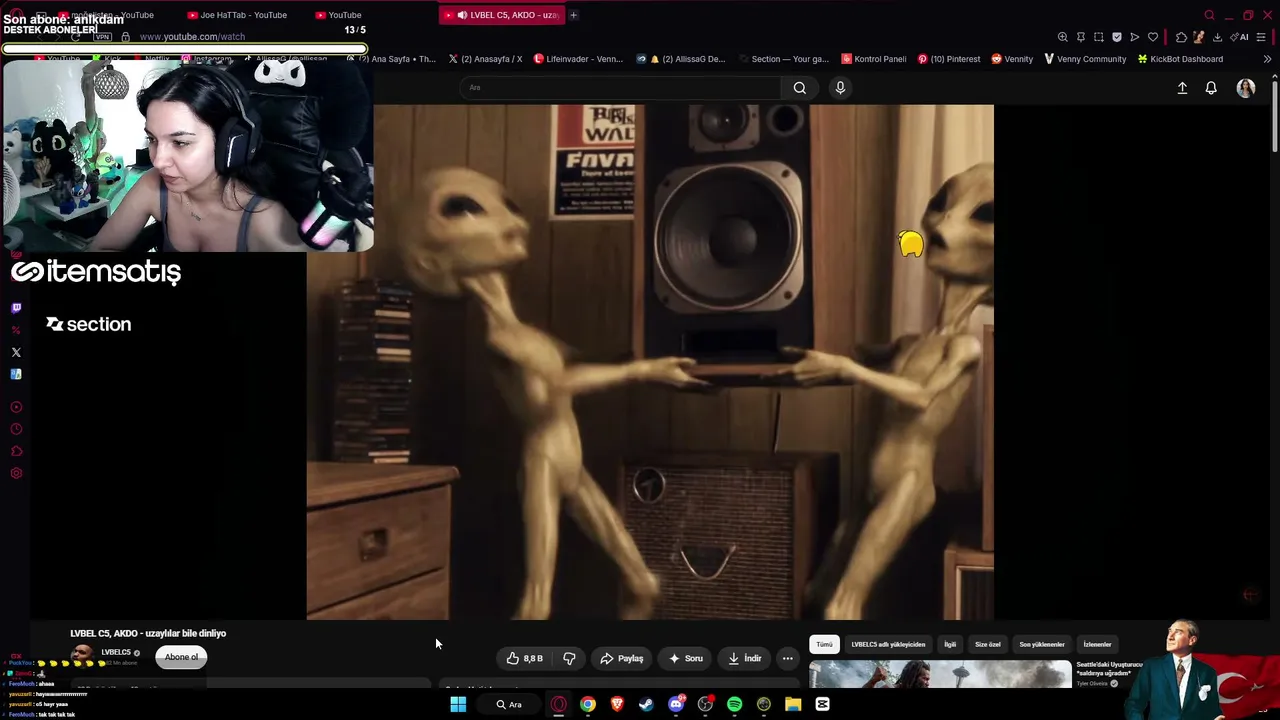The height and width of the screenshot is (720, 1280).
Task: Open a new tab with the plus button
Action: coord(574,15)
